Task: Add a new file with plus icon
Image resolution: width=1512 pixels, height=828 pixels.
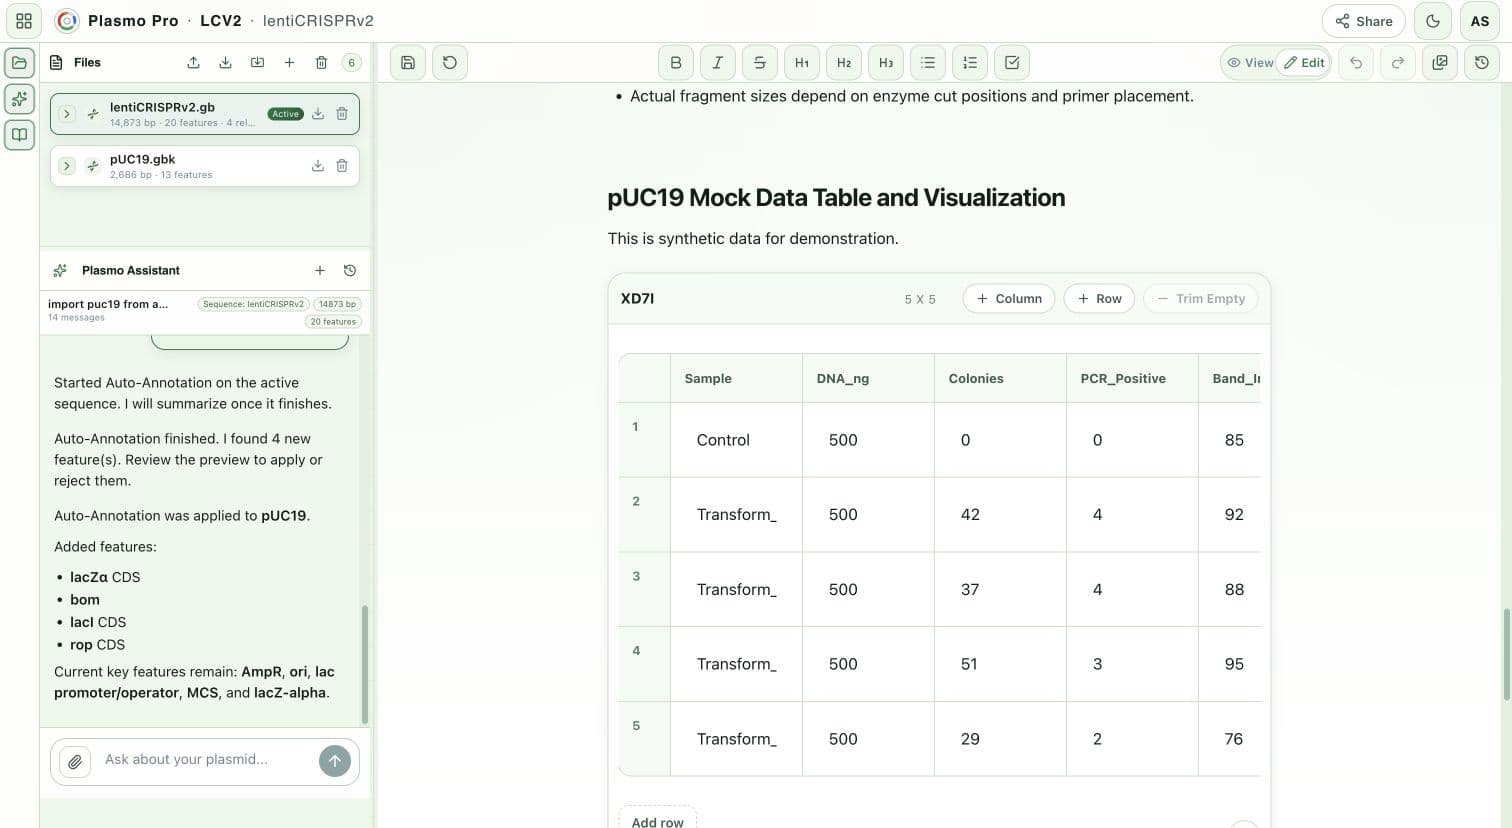Action: (x=289, y=62)
